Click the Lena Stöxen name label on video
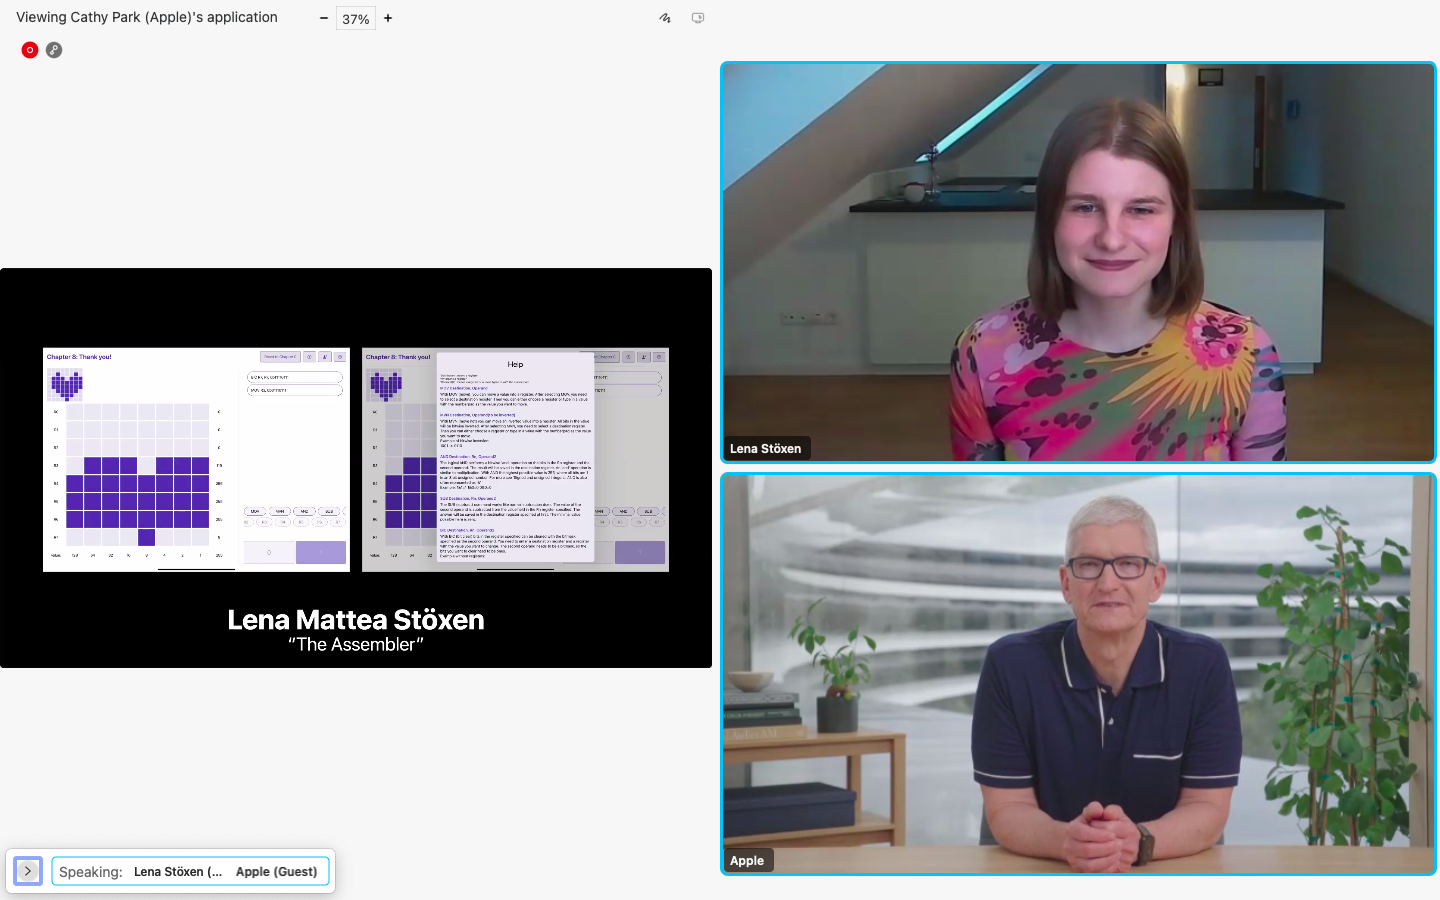 click(765, 449)
